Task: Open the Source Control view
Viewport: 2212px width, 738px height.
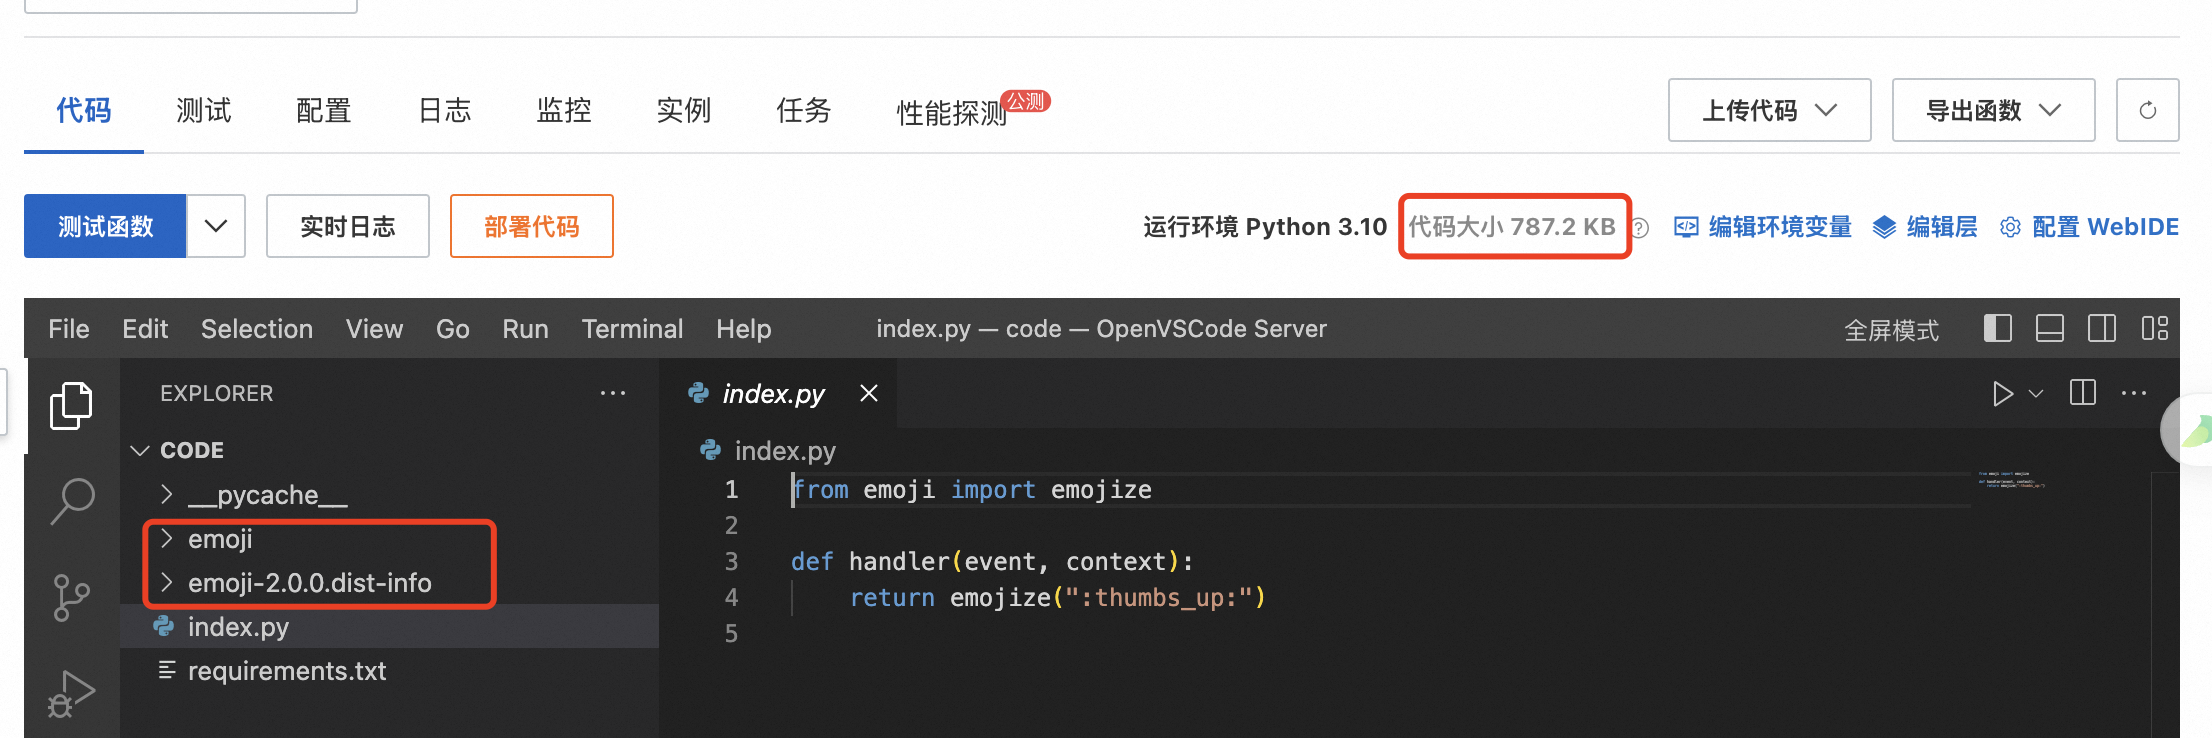Action: pyautogui.click(x=71, y=598)
